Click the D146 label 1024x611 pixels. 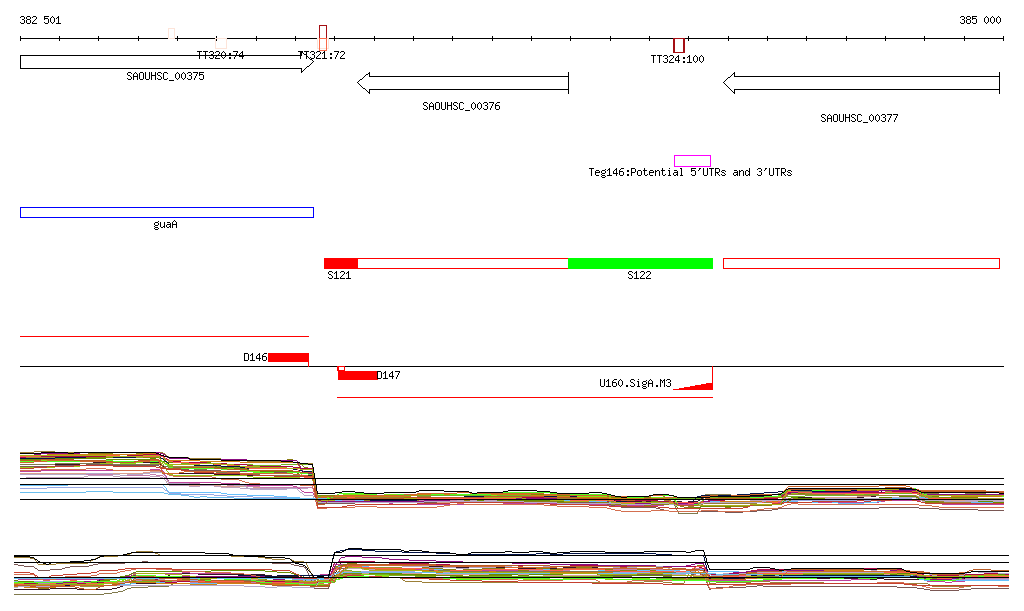coord(255,358)
